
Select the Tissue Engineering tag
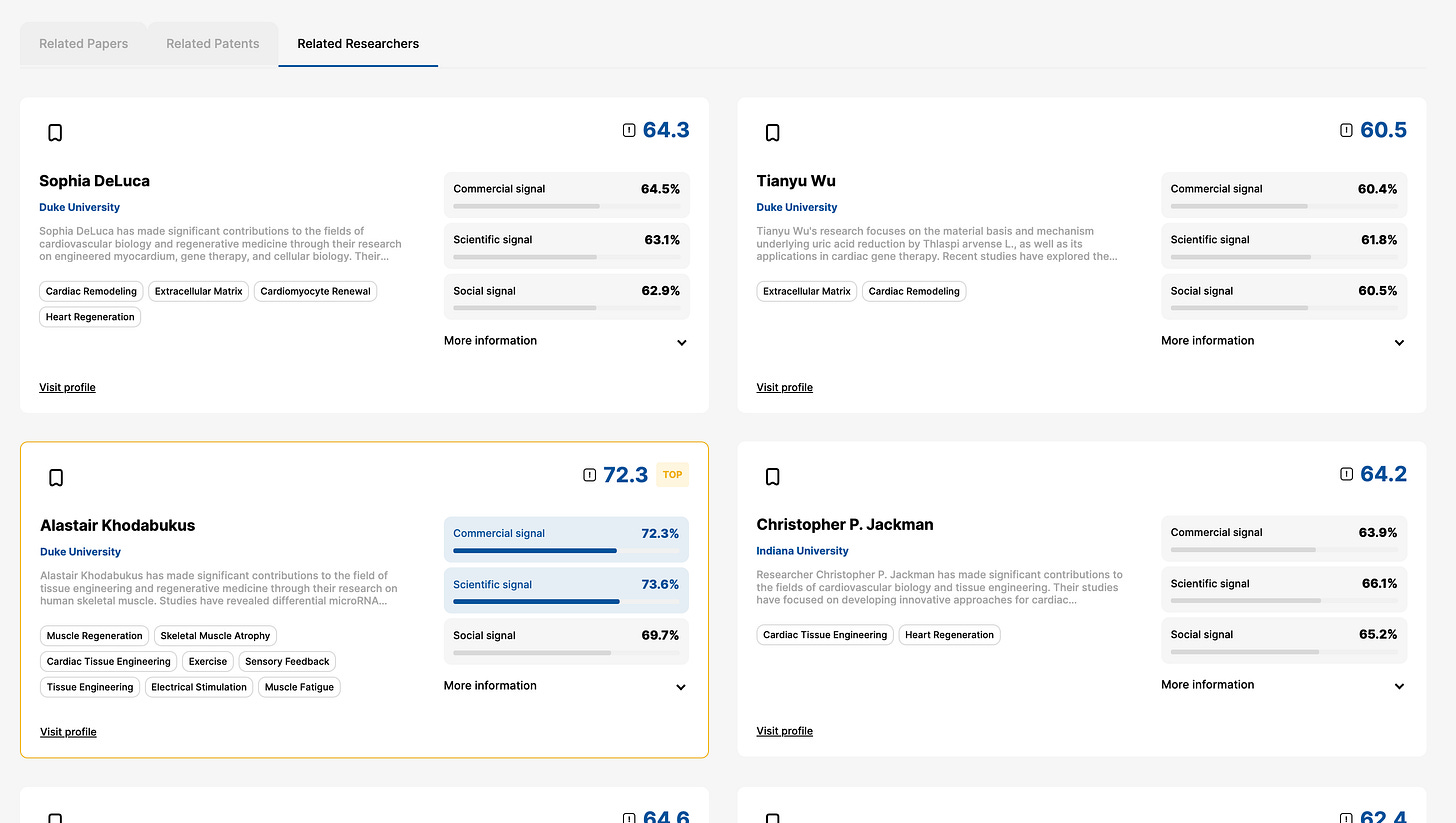click(x=90, y=688)
